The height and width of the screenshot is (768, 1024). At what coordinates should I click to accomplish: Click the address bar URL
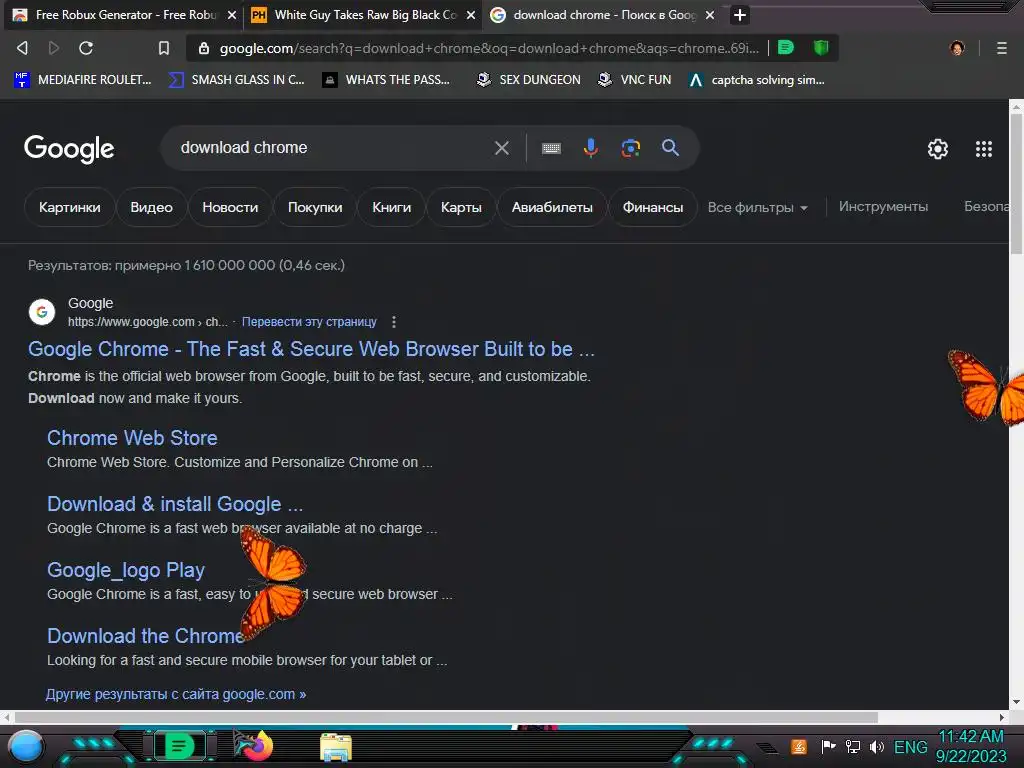(x=488, y=48)
